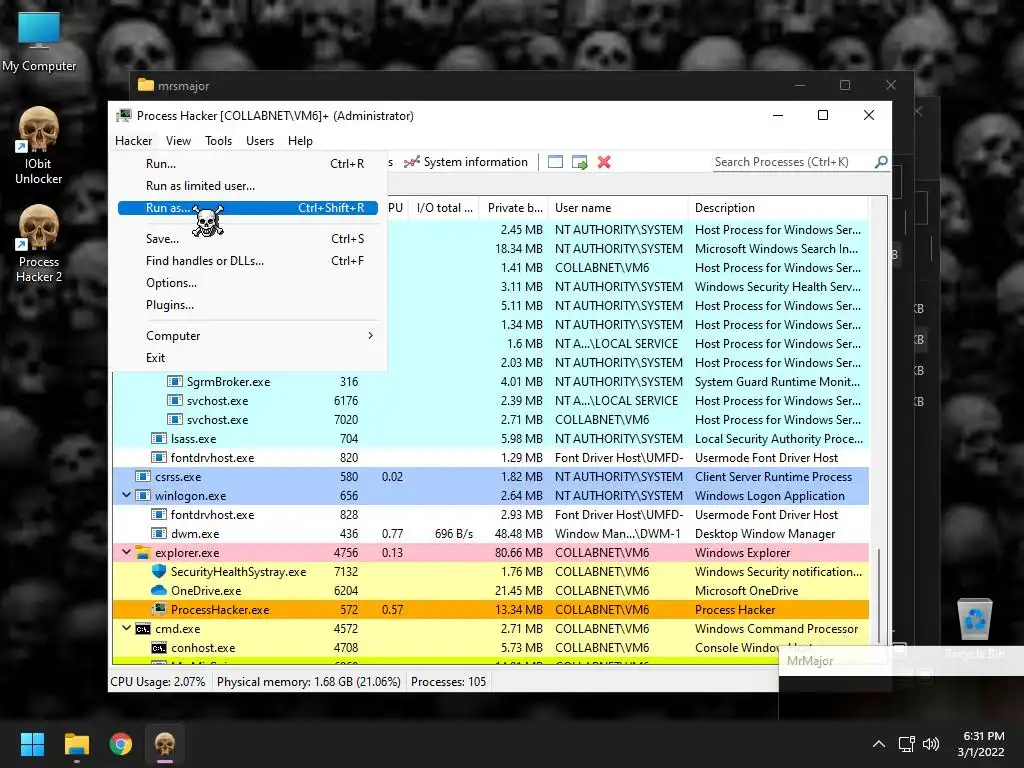
Task: Click the System information toolbar label
Action: (x=475, y=162)
